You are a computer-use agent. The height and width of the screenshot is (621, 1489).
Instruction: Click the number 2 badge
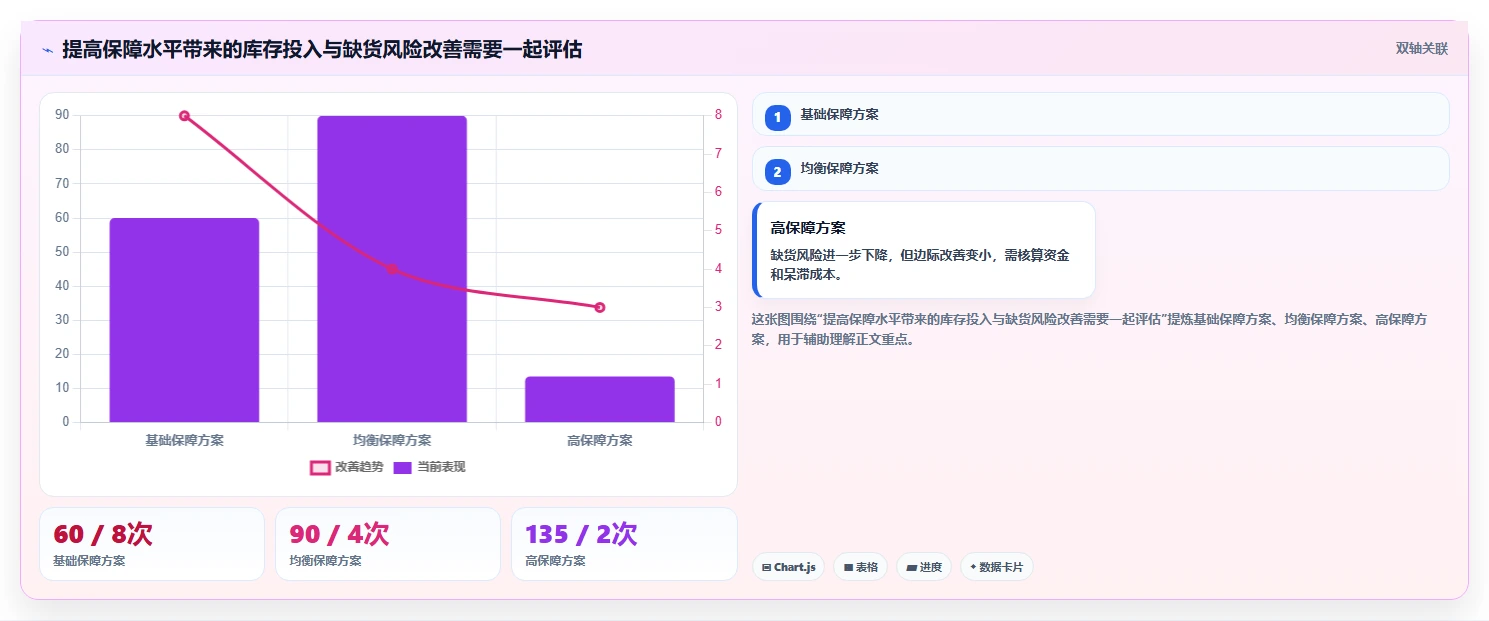coord(777,172)
